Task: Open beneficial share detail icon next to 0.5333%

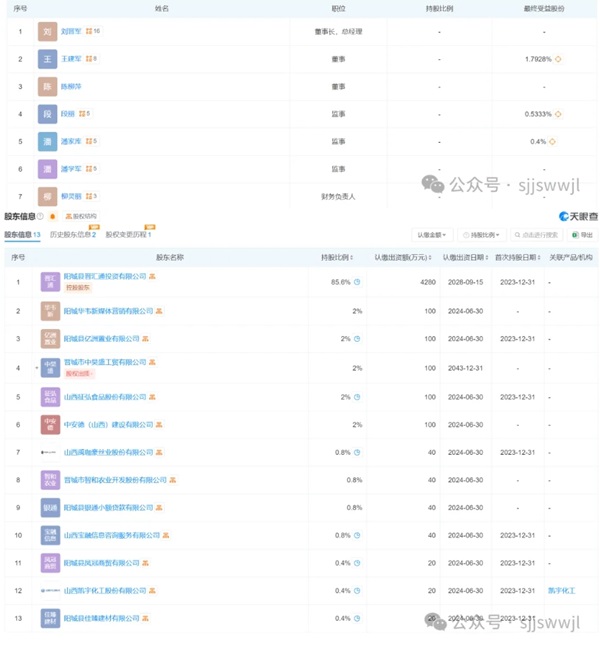Action: (x=558, y=114)
